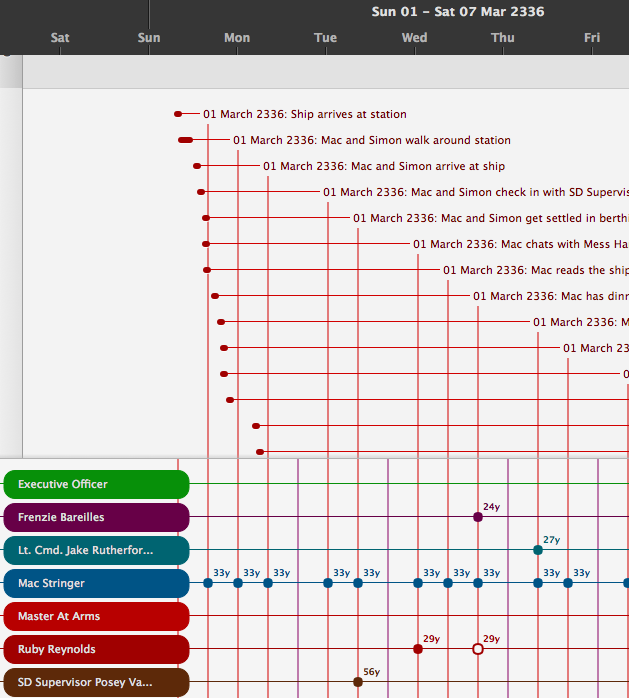Click the 'Mac has dinner' event label
Image resolution: width=629 pixels, height=698 pixels.
[550, 296]
